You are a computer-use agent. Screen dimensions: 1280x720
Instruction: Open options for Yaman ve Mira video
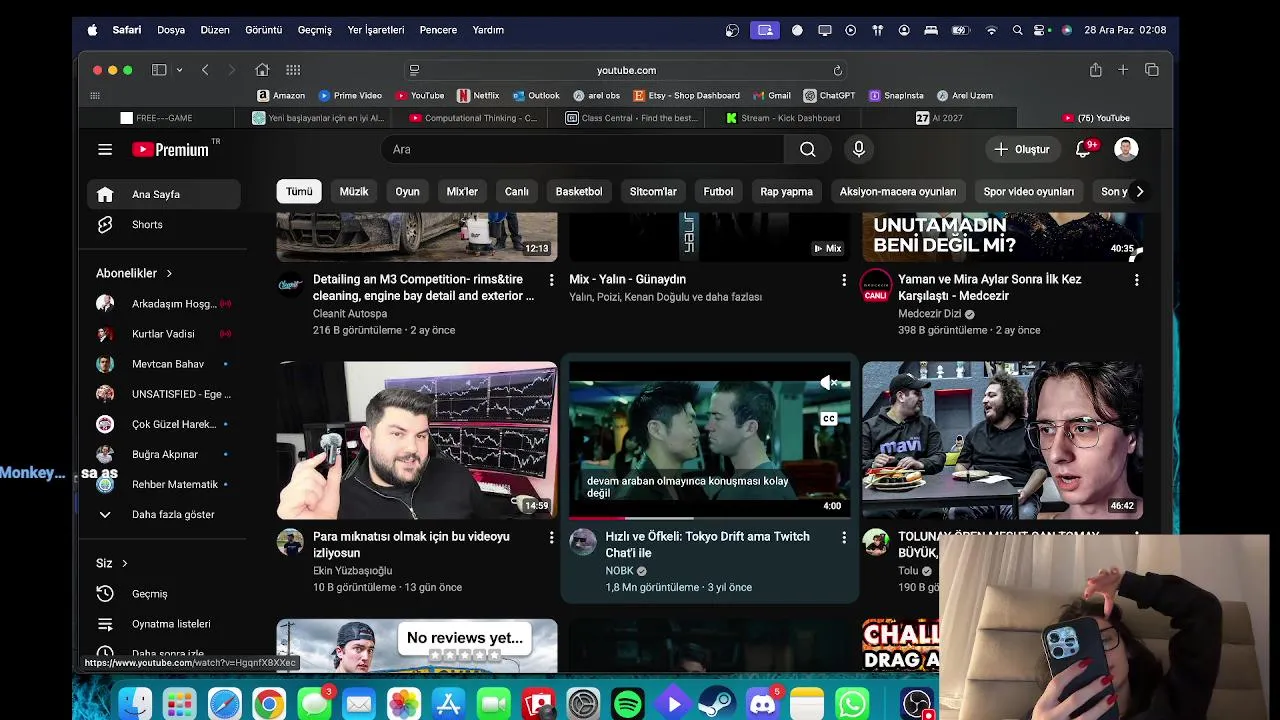tap(1136, 280)
